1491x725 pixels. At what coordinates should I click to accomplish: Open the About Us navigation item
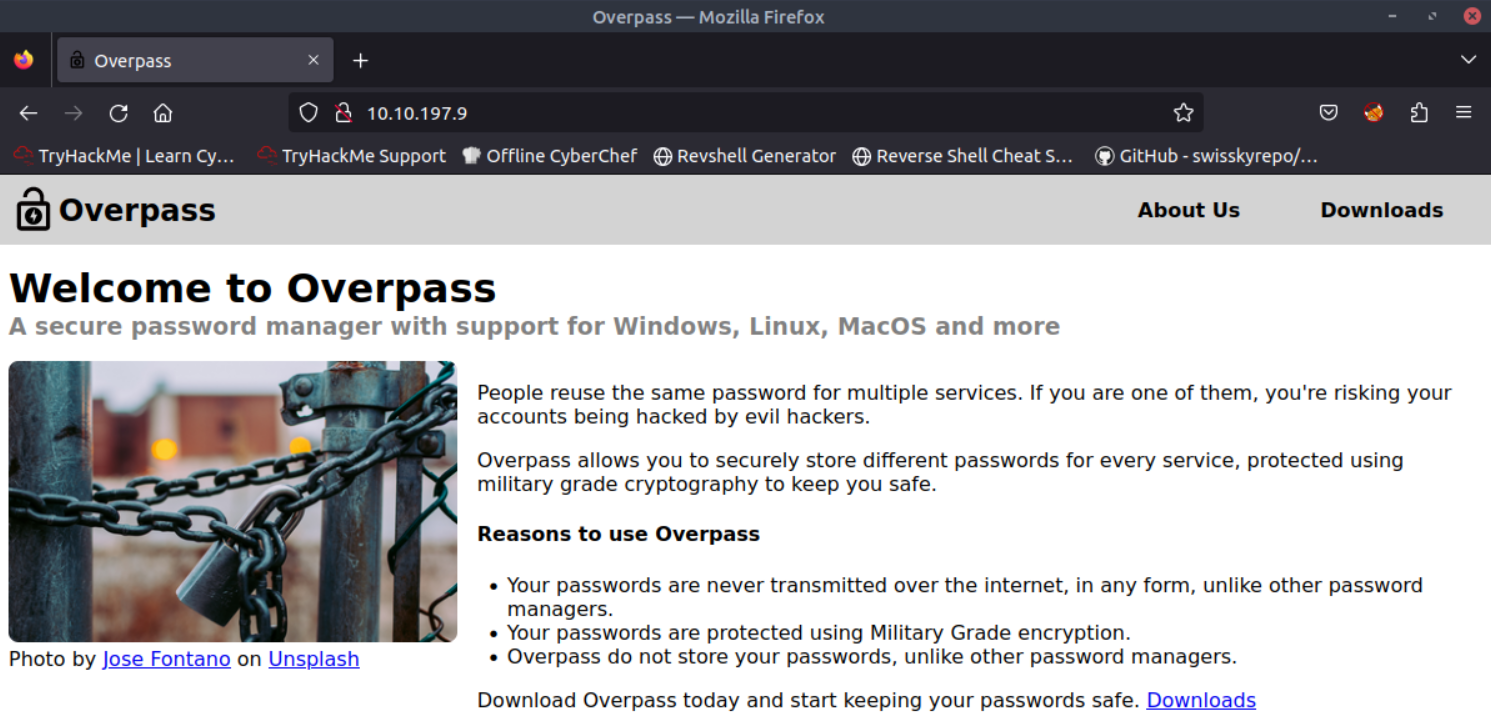pyautogui.click(x=1188, y=210)
